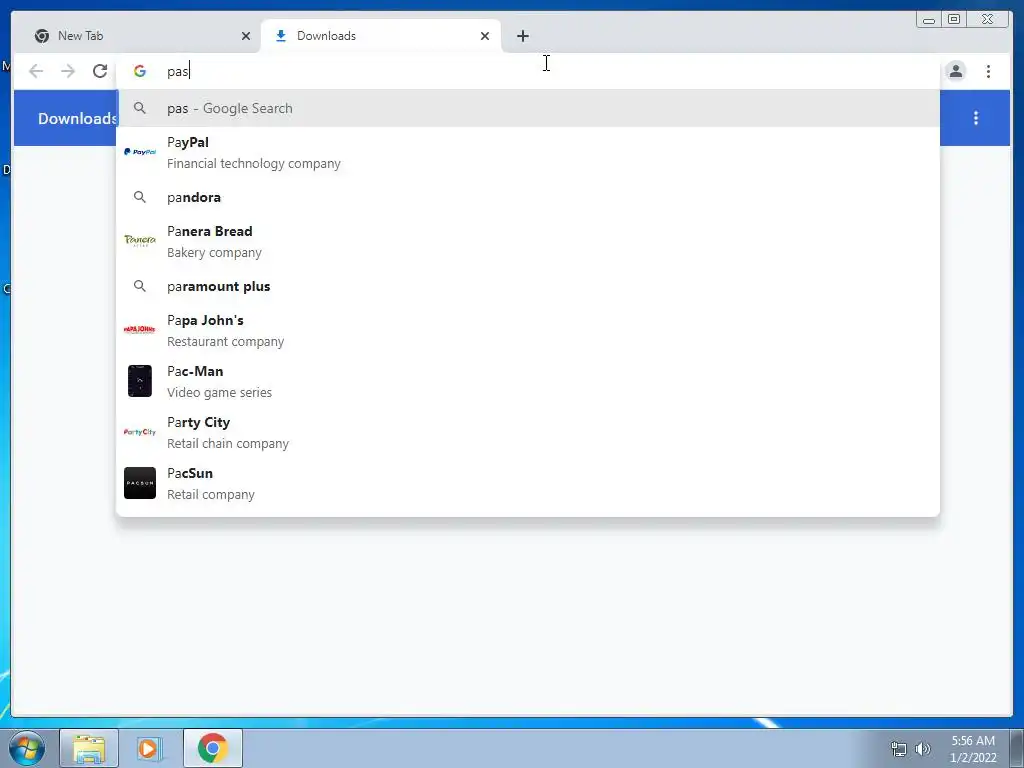Open Chrome's three-dot main menu
This screenshot has width=1024, height=768.
coord(988,71)
